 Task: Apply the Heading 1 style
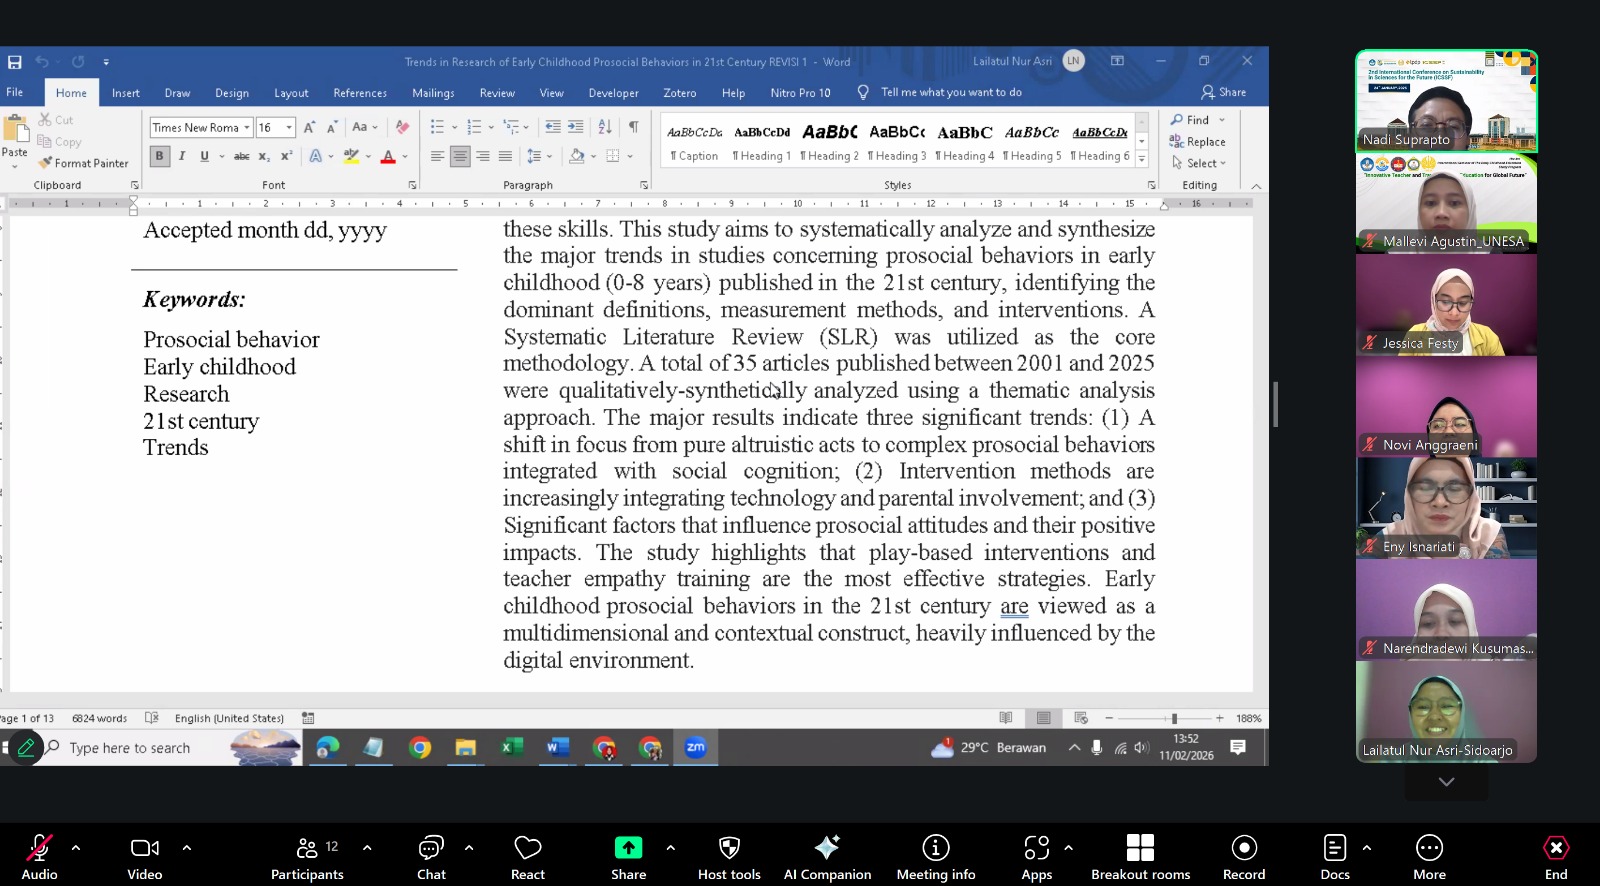[x=762, y=142]
